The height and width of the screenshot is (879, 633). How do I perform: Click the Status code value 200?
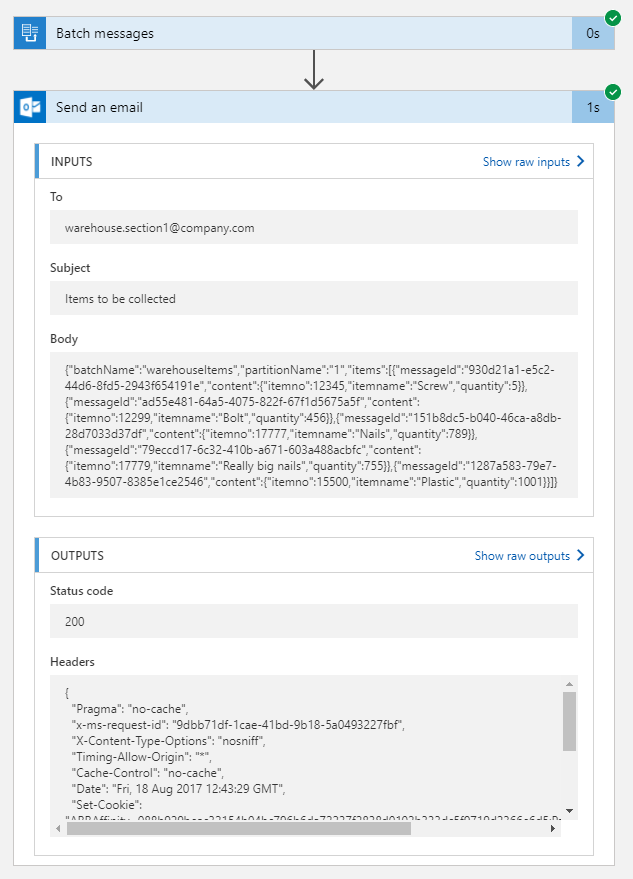75,622
